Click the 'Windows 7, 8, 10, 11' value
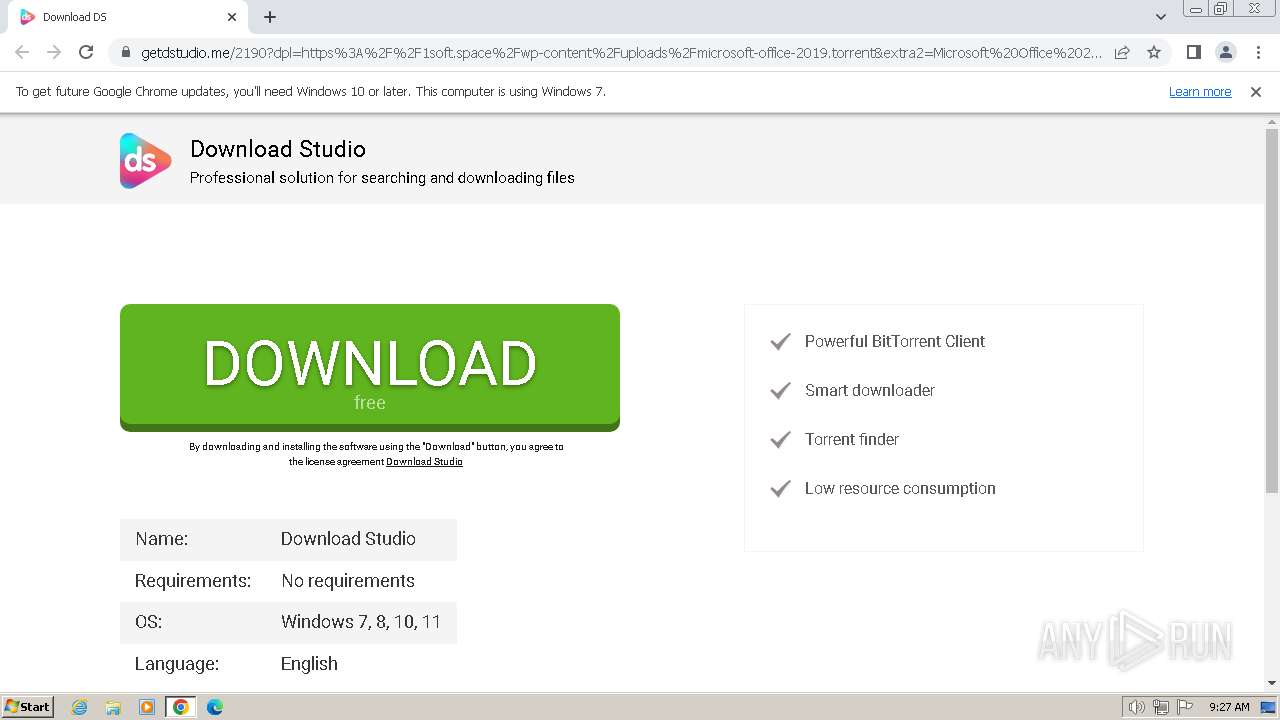1280x720 pixels. click(361, 622)
